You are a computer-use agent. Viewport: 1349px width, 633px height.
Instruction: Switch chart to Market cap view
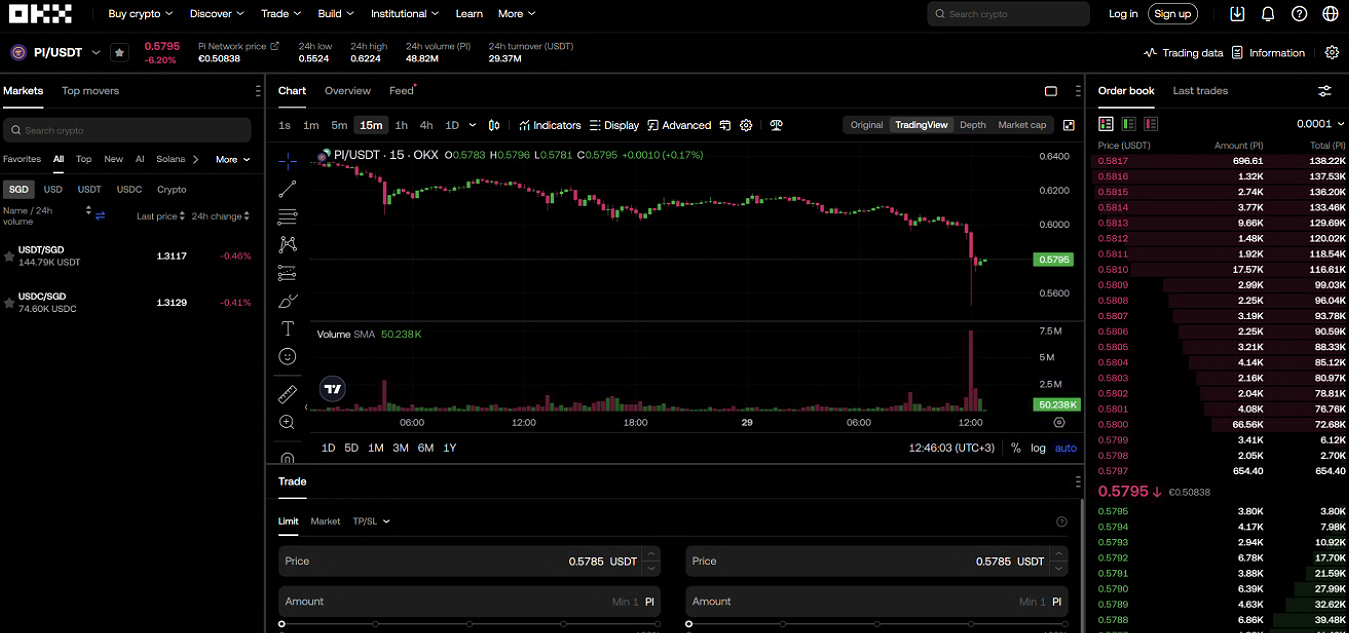[1022, 125]
